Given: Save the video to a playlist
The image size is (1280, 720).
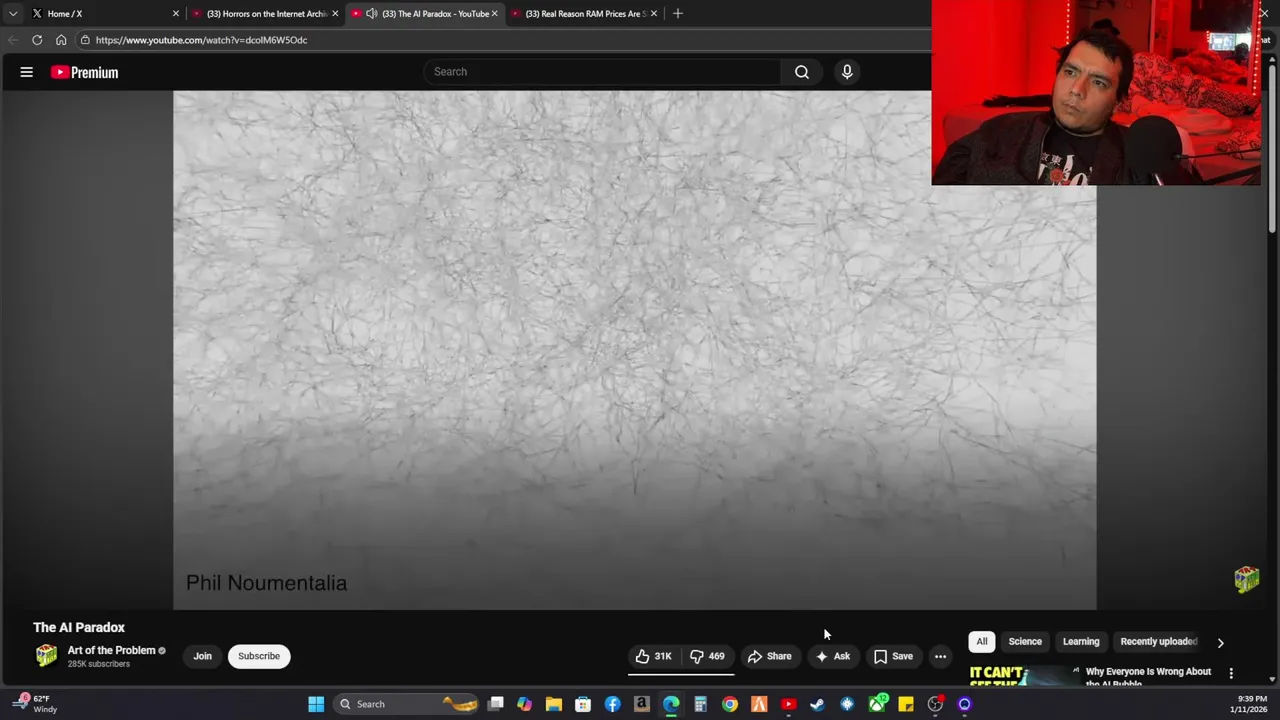Looking at the screenshot, I should 893,656.
